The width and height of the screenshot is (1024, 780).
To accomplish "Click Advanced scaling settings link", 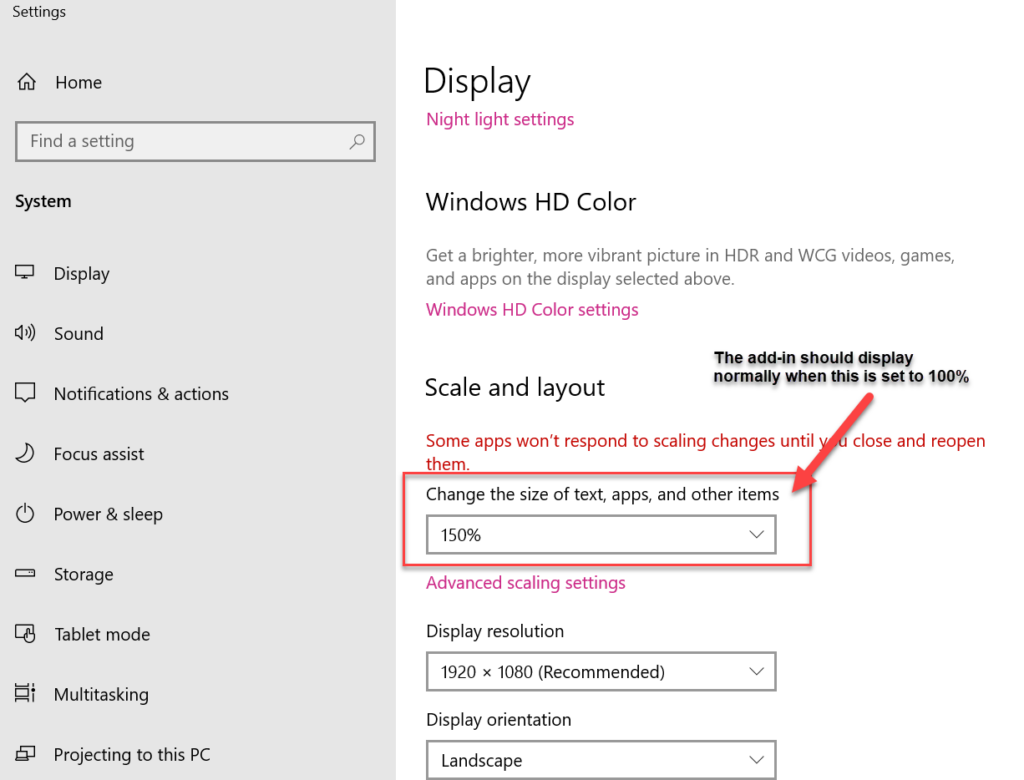I will tap(525, 583).
